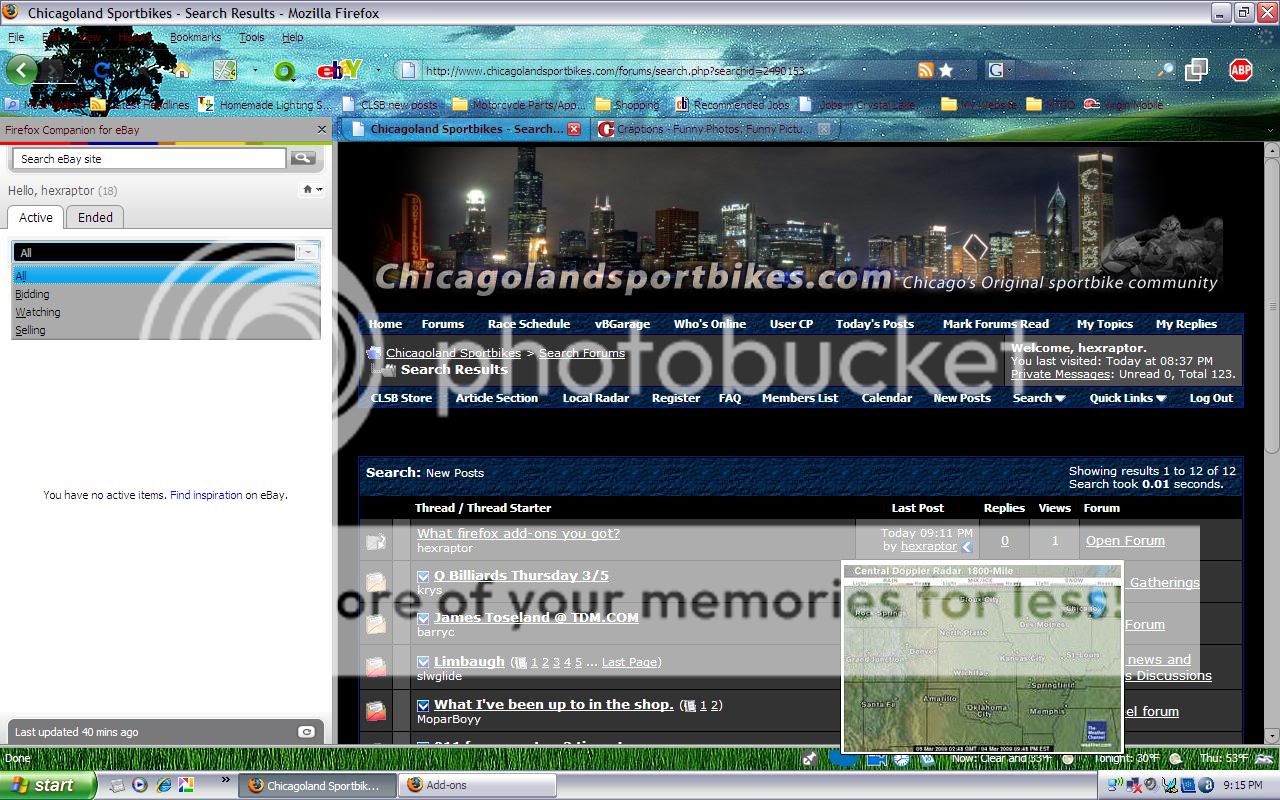Open the Local Radar nav link
1280x800 pixels.
[596, 398]
